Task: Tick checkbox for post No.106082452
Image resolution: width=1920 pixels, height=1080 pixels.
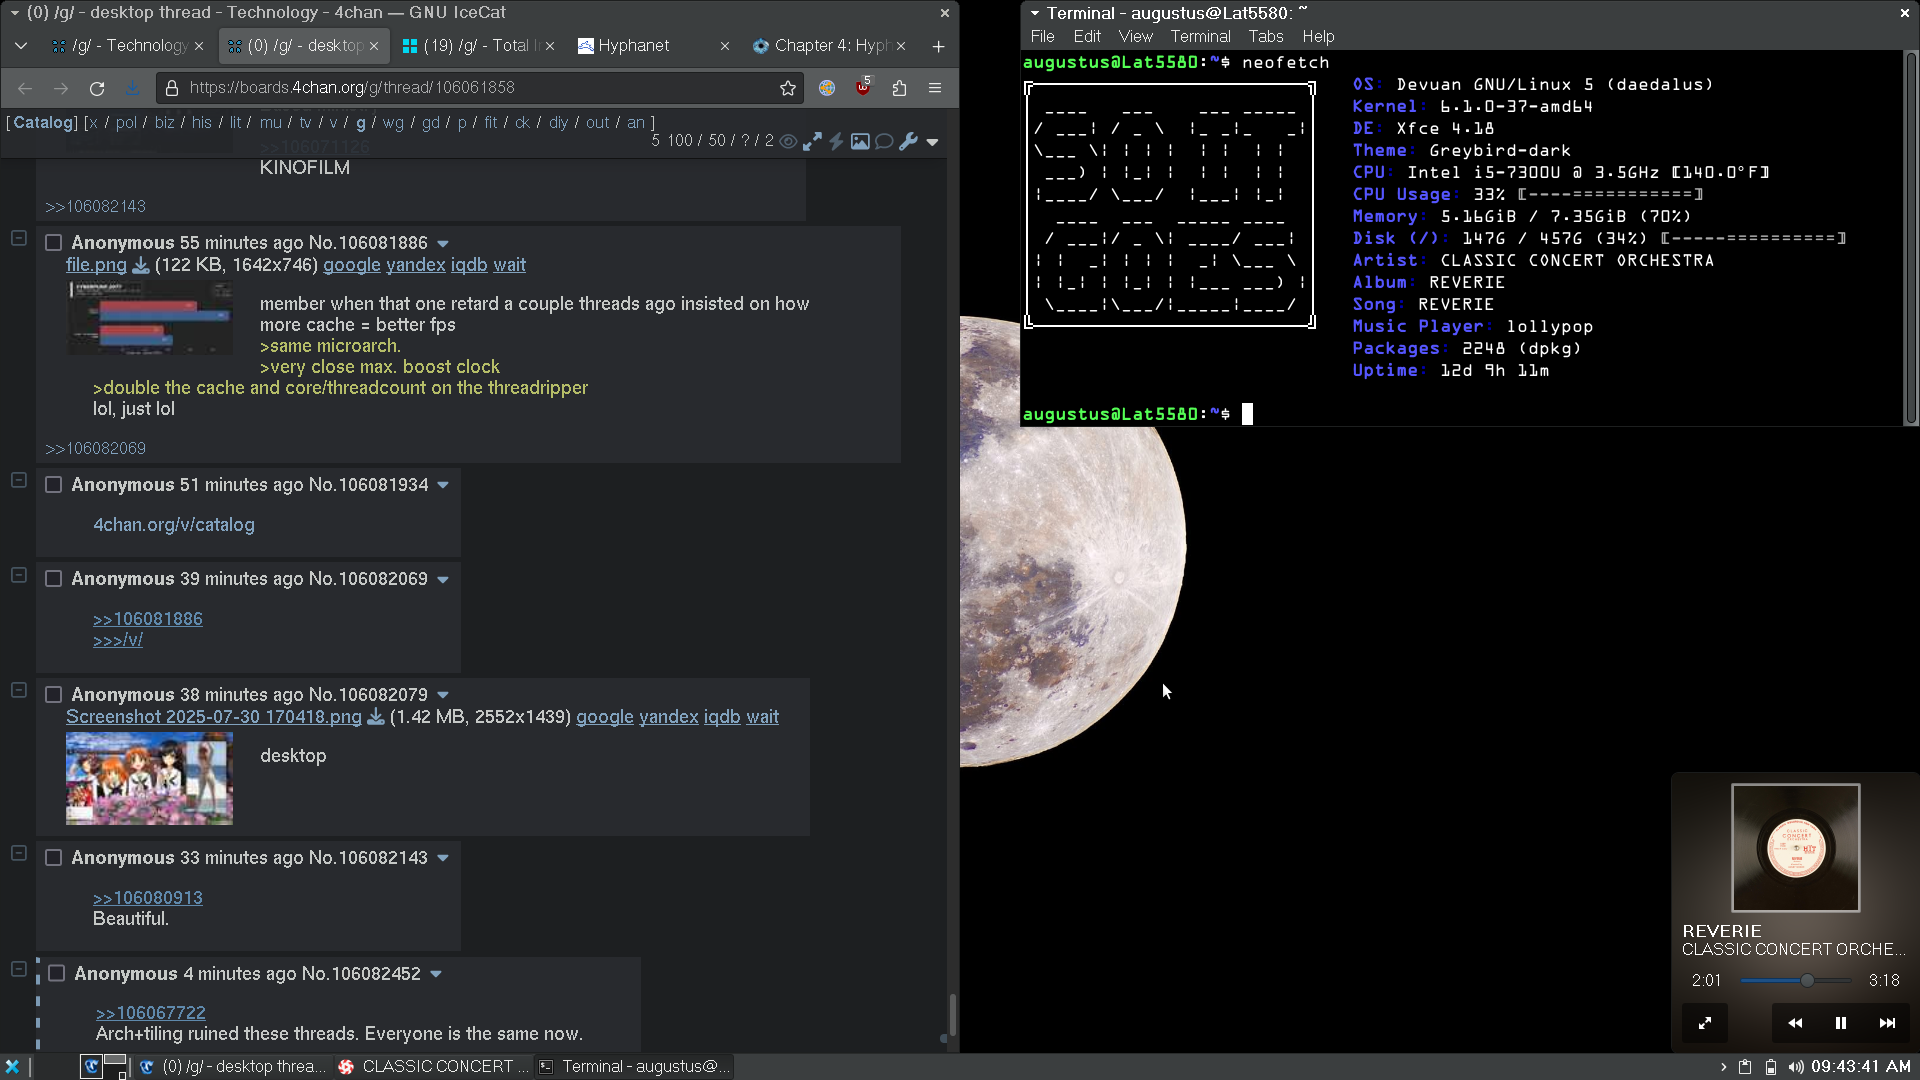Action: point(57,974)
